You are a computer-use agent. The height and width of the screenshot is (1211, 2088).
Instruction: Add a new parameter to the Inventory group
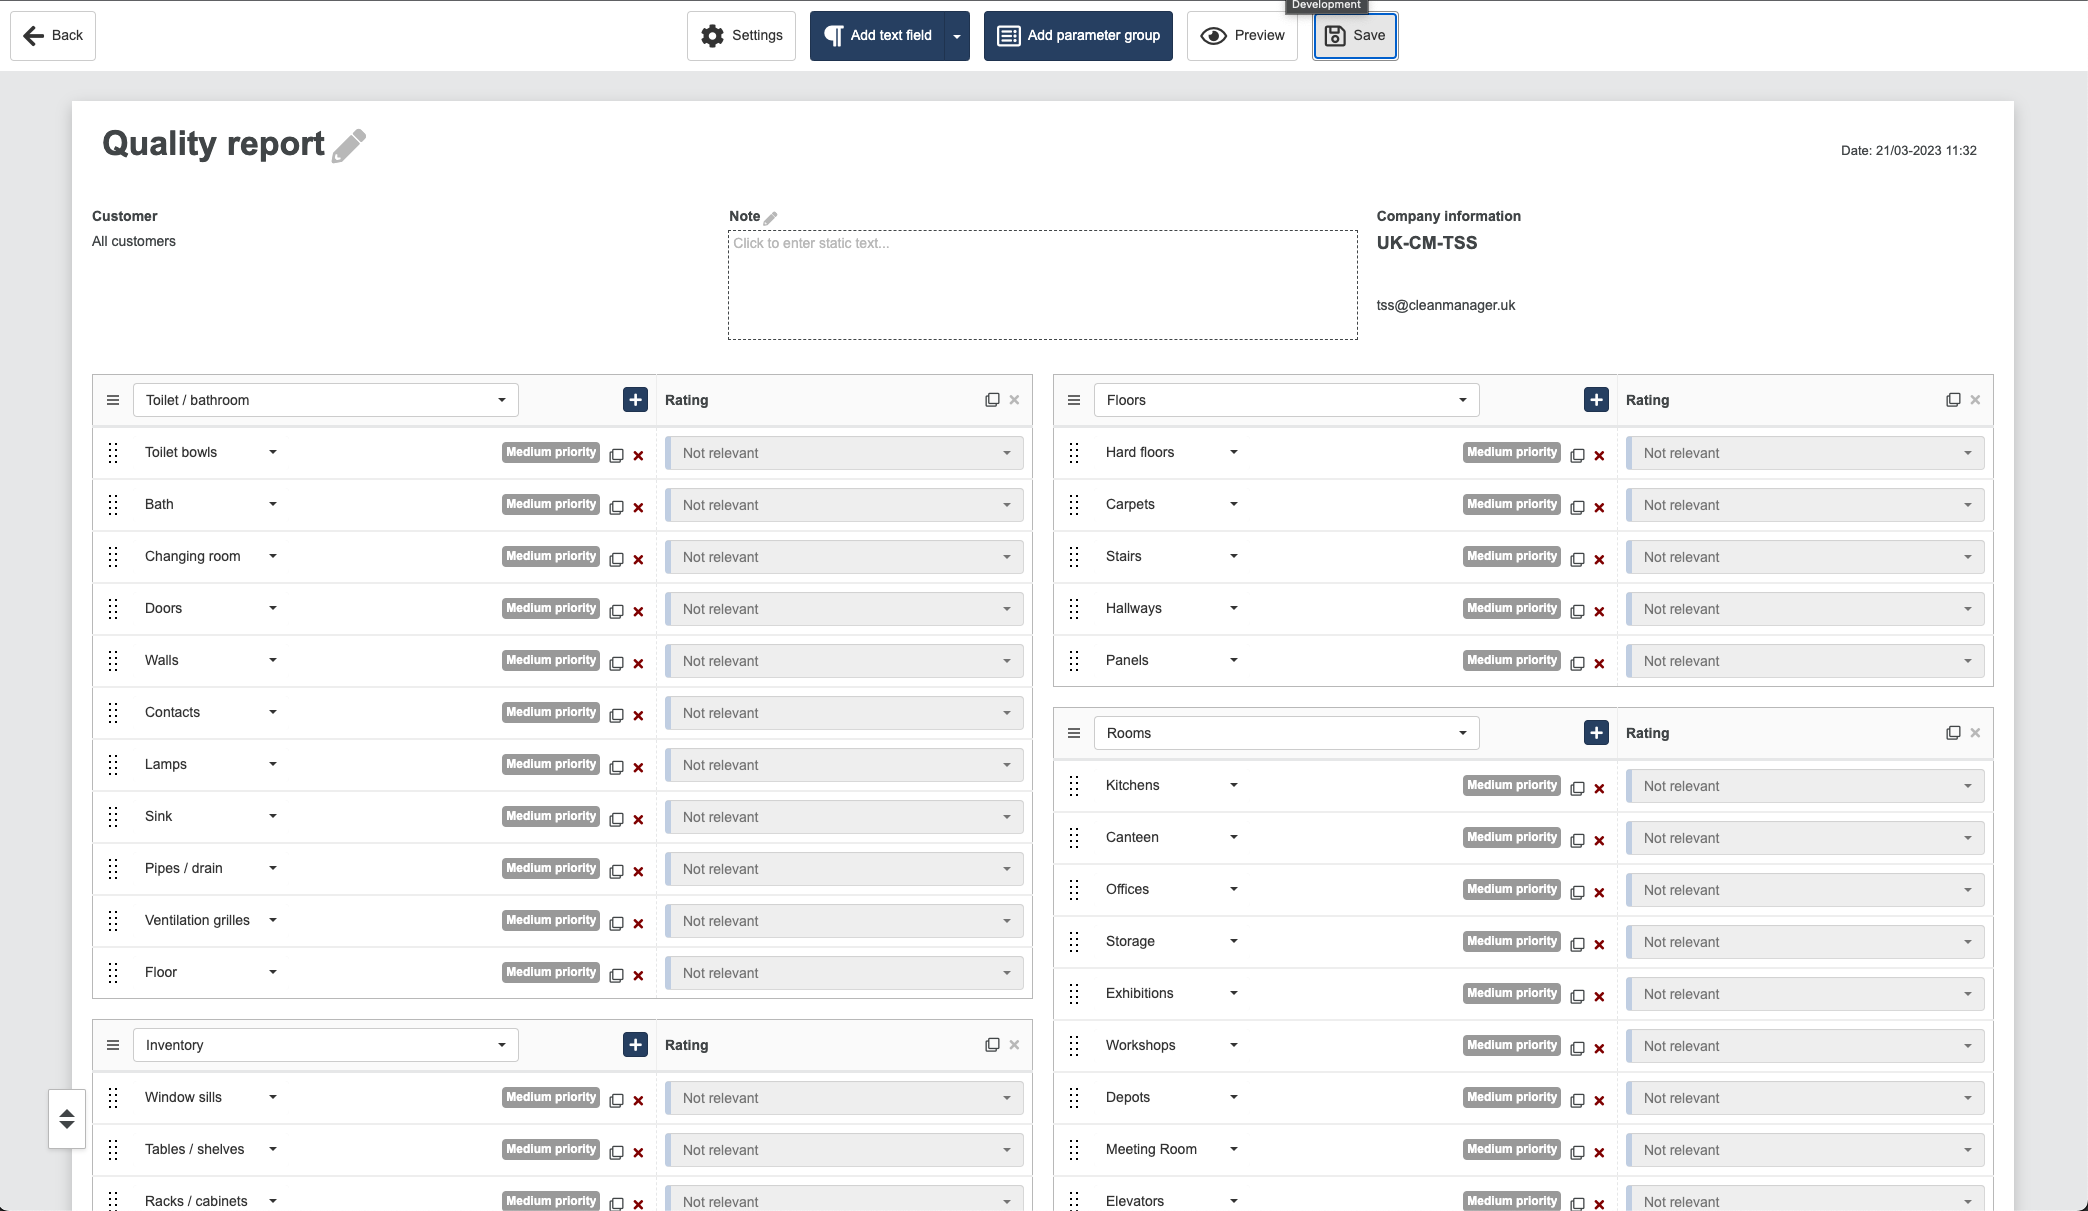(x=634, y=1044)
